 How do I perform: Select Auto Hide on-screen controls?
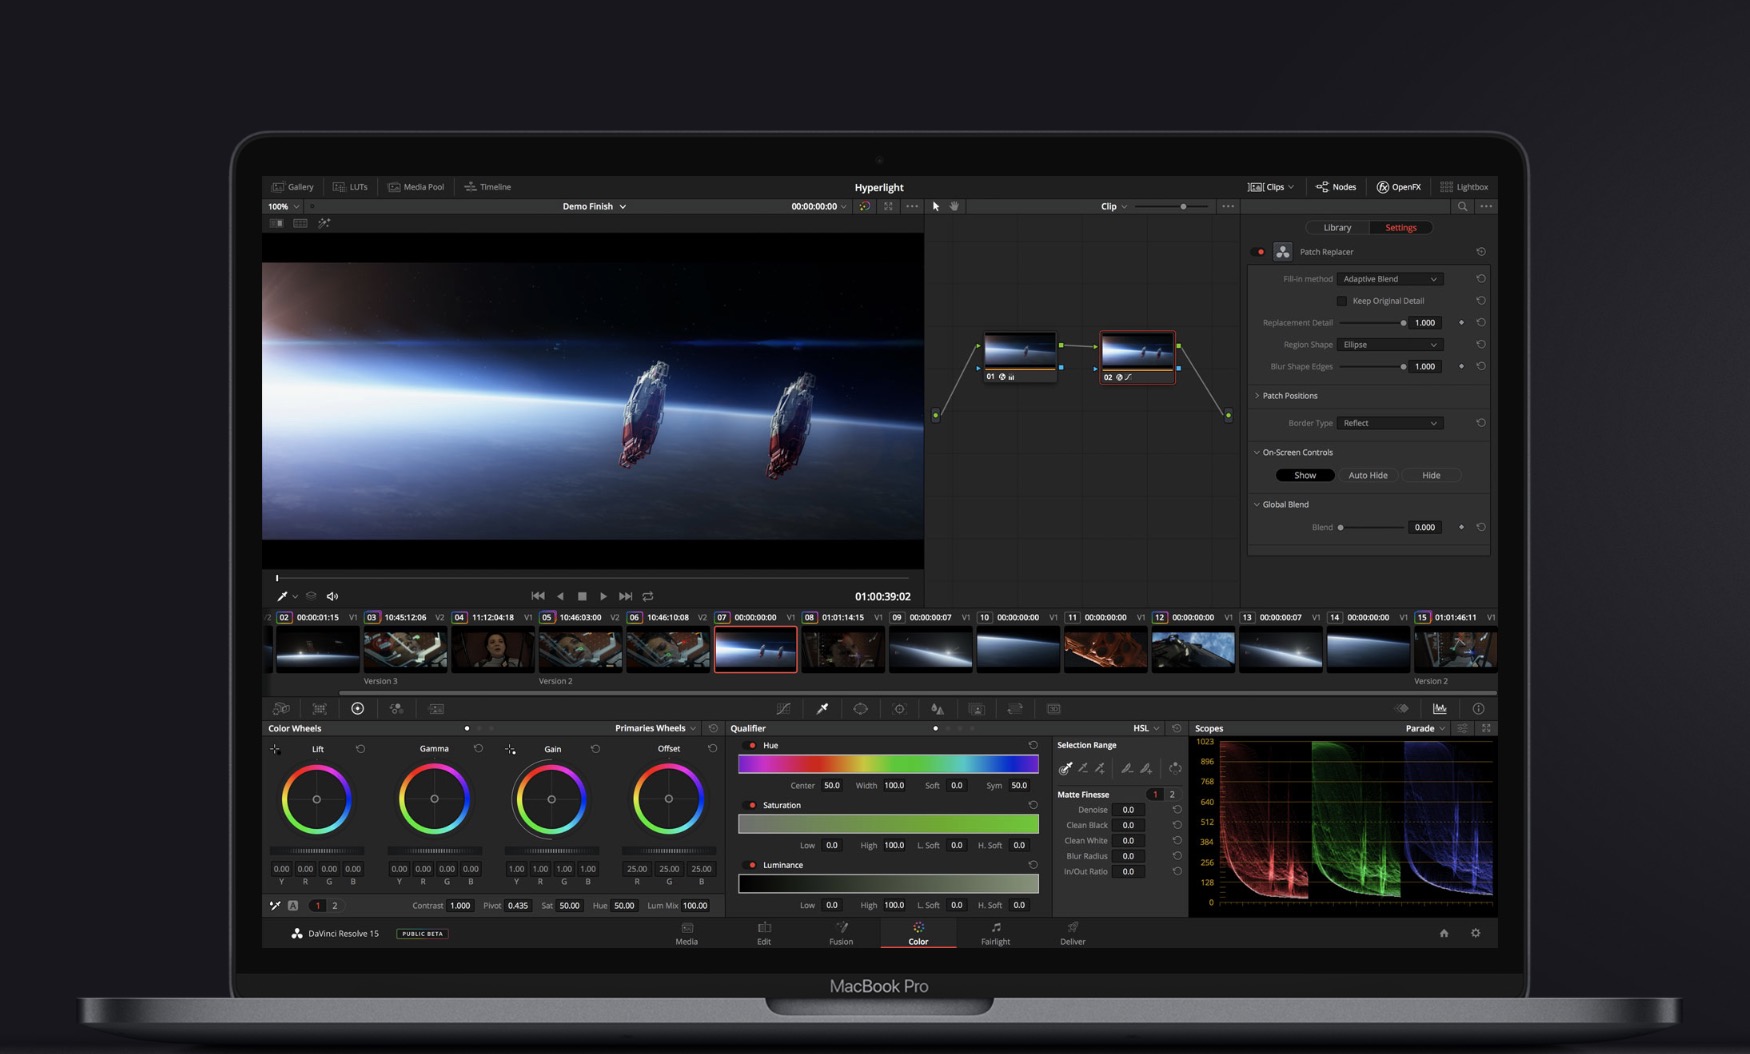[1367, 475]
